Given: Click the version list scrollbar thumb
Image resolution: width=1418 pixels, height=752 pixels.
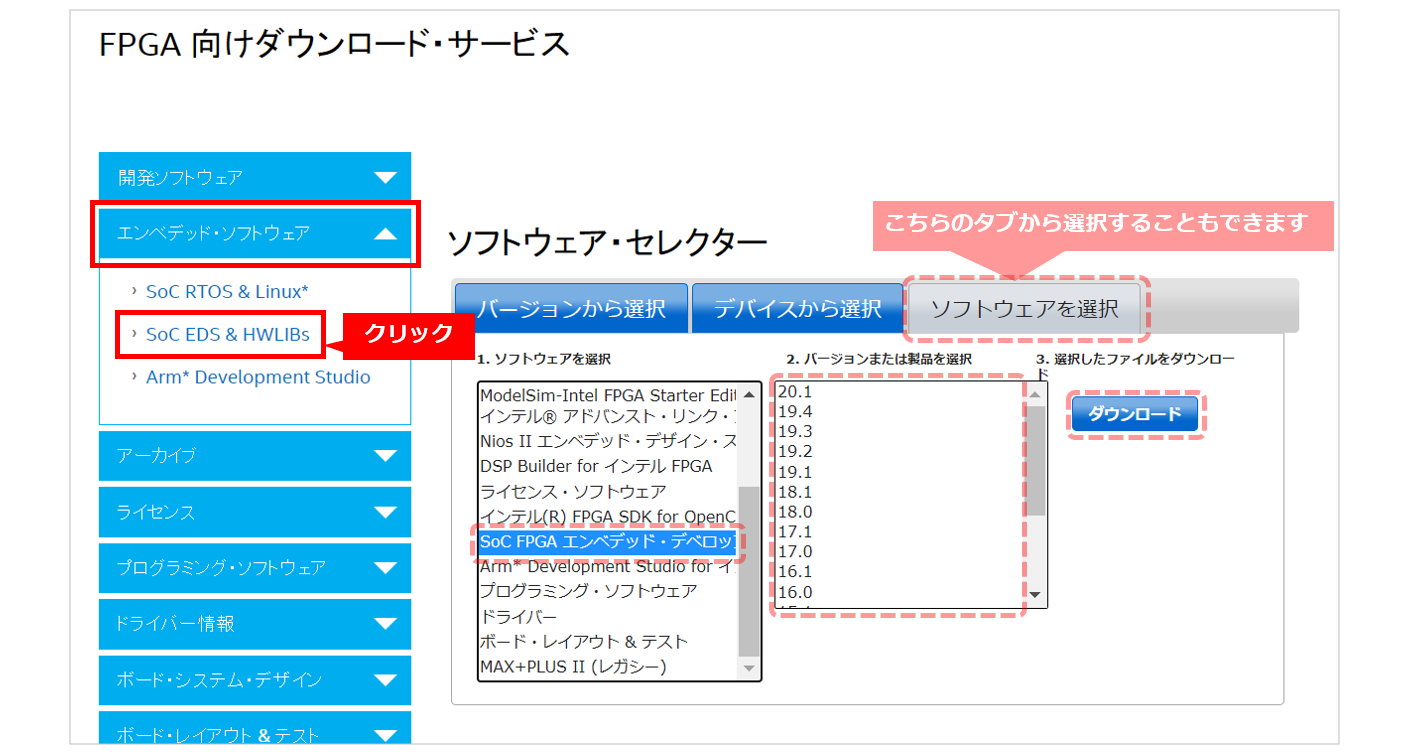Looking at the screenshot, I should (1036, 461).
